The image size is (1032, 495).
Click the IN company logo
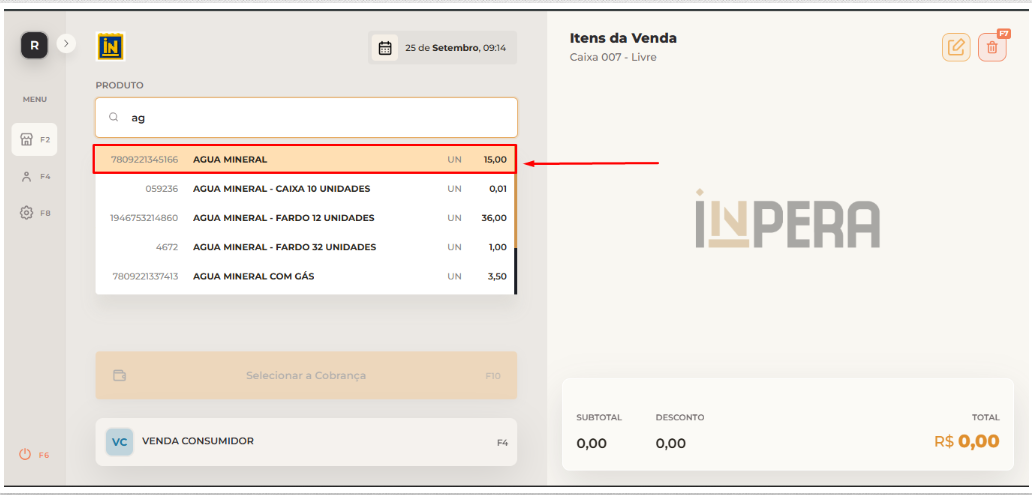(x=111, y=47)
